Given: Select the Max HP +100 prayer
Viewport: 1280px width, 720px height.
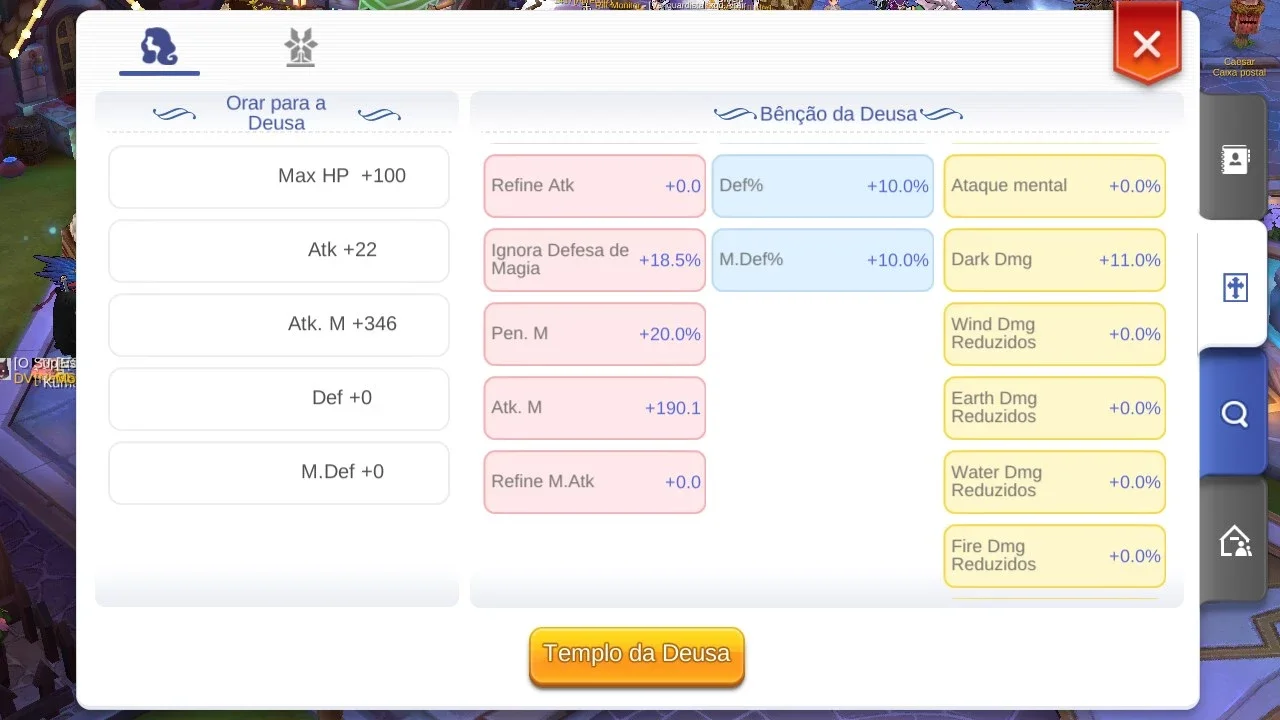Looking at the screenshot, I should (x=279, y=177).
